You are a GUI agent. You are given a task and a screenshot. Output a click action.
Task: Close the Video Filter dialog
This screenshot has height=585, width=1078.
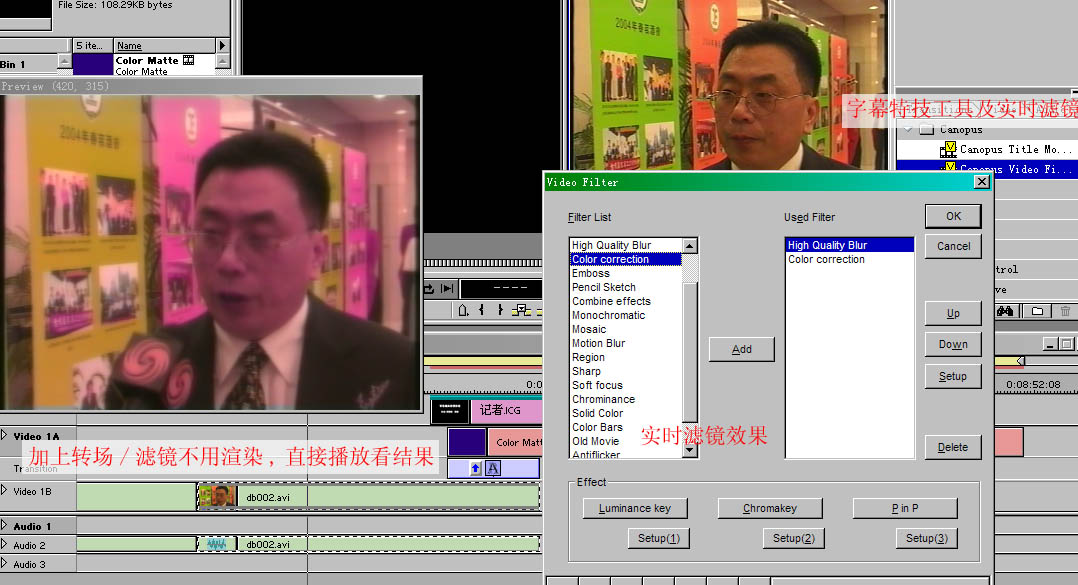pos(982,181)
